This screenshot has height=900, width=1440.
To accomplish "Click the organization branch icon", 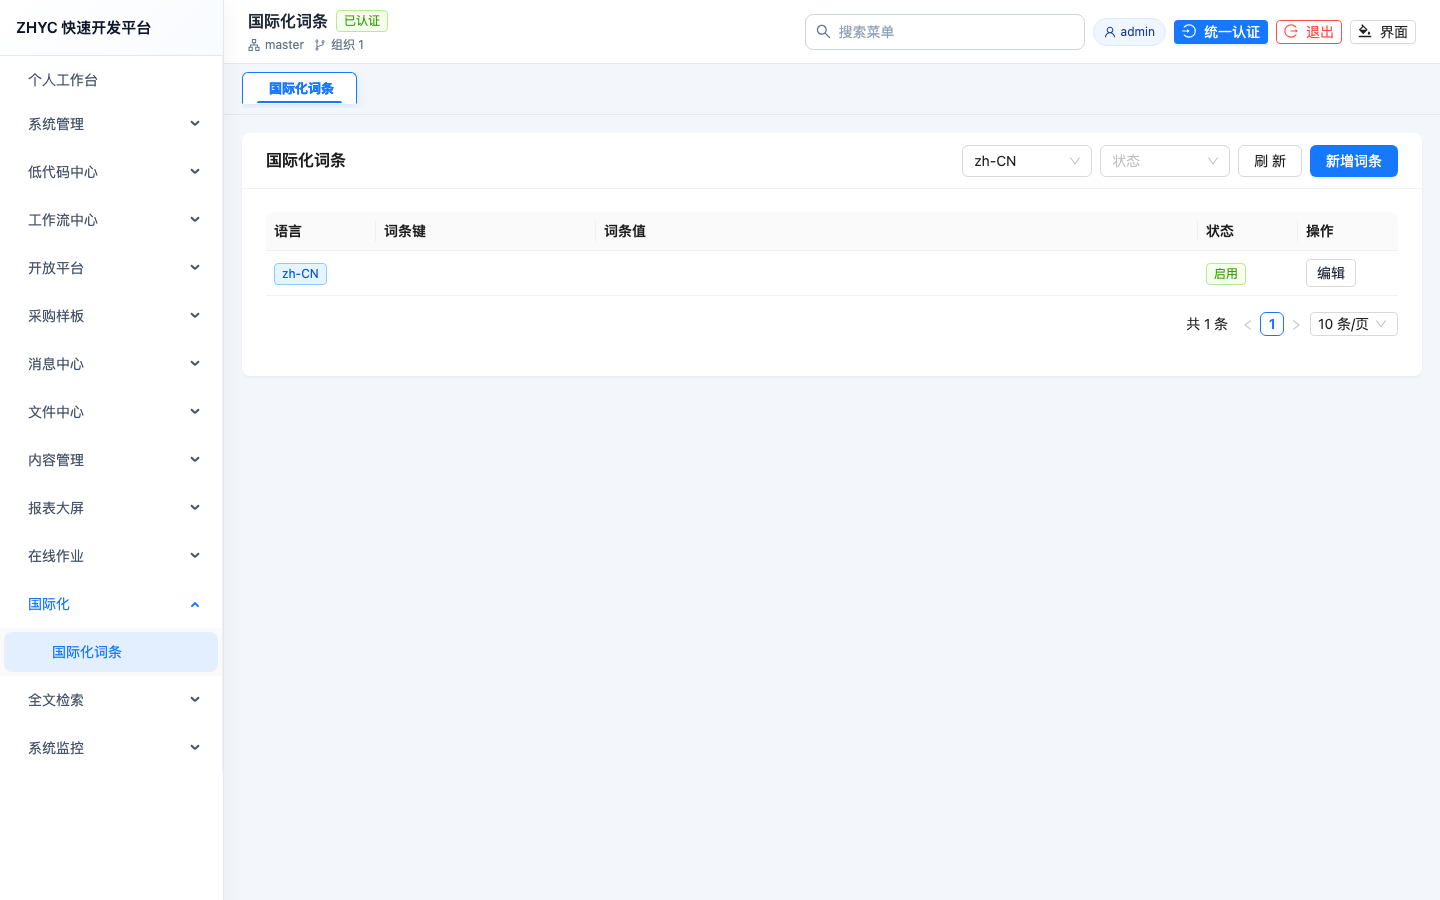I will coord(320,45).
